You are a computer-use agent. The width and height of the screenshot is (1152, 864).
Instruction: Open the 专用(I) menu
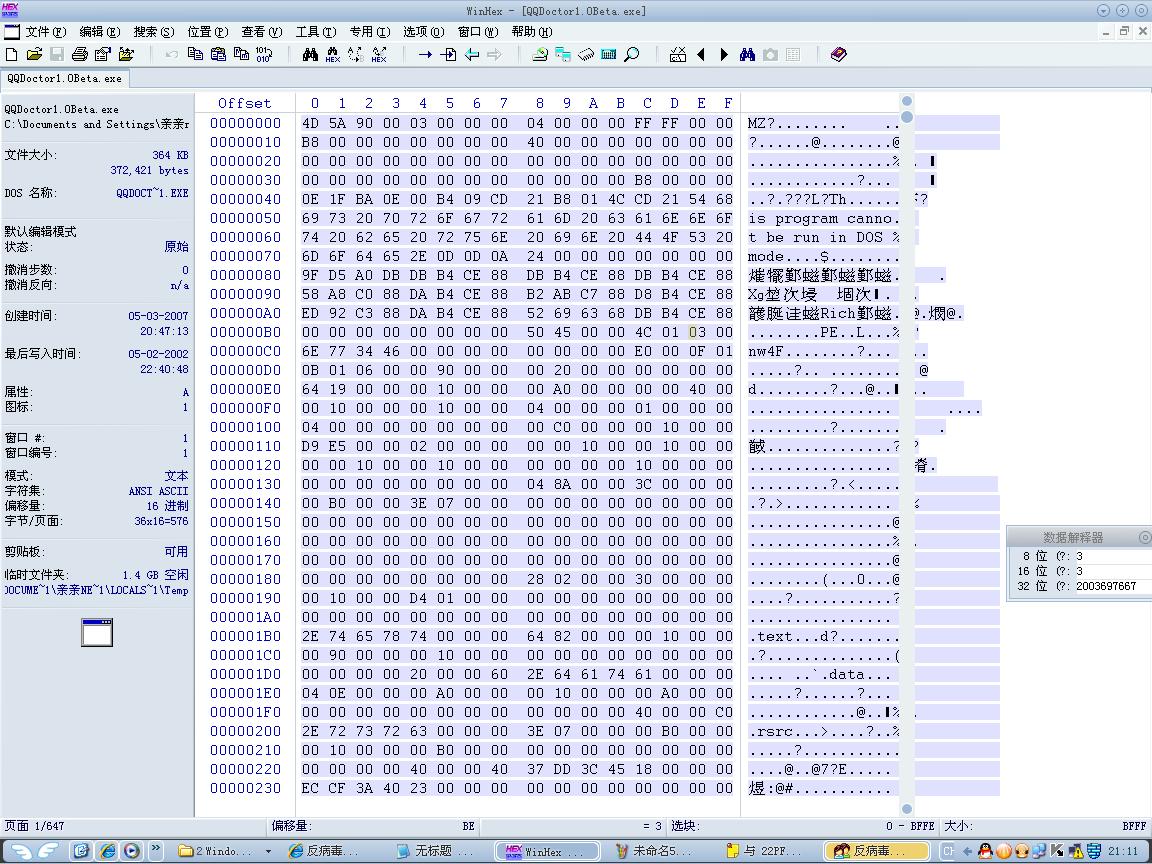coord(370,32)
